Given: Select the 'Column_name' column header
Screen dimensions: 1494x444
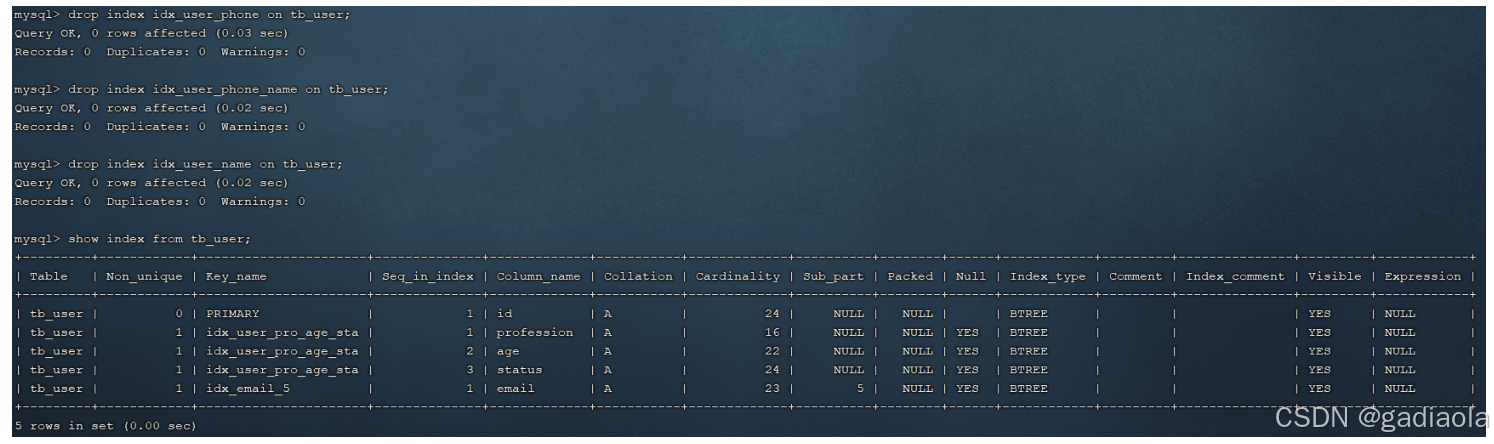Looking at the screenshot, I should pyautogui.click(x=538, y=276).
